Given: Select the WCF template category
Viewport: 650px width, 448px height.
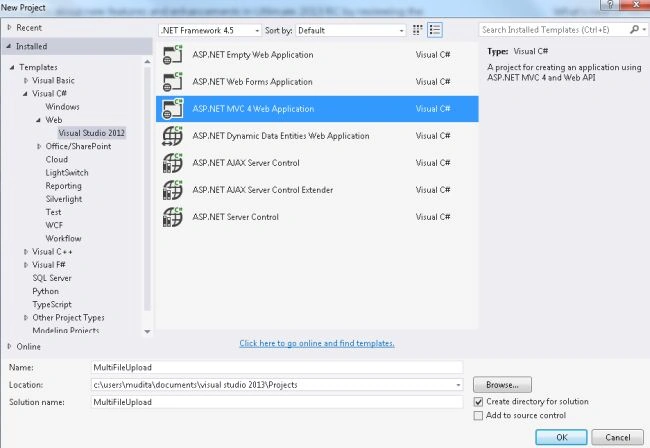Looking at the screenshot, I should click(x=54, y=225).
